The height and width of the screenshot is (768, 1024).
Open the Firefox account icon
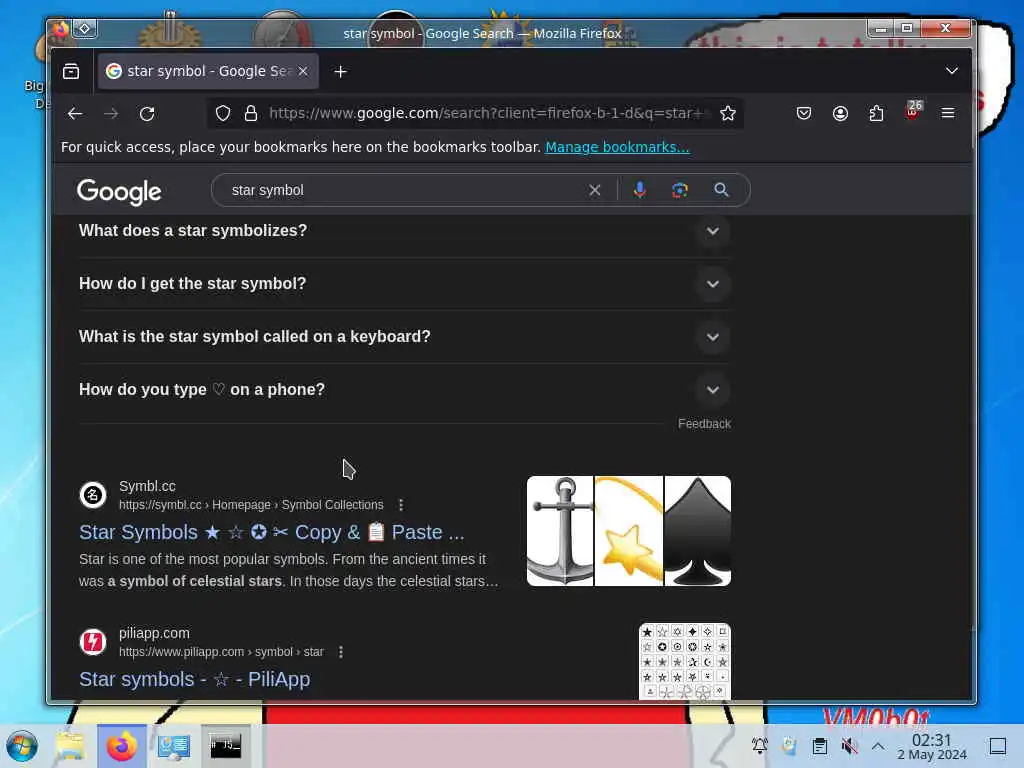coord(840,114)
